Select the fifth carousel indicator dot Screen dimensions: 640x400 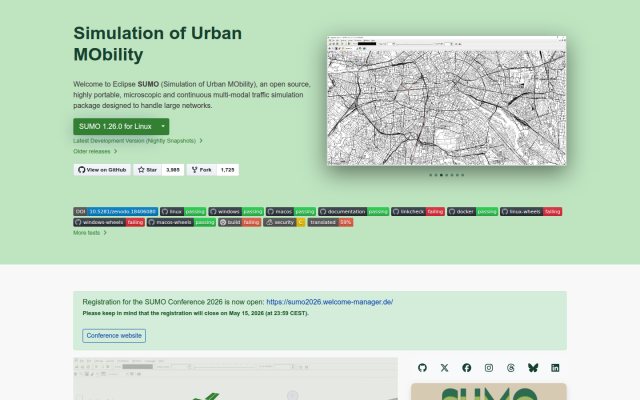(452, 175)
